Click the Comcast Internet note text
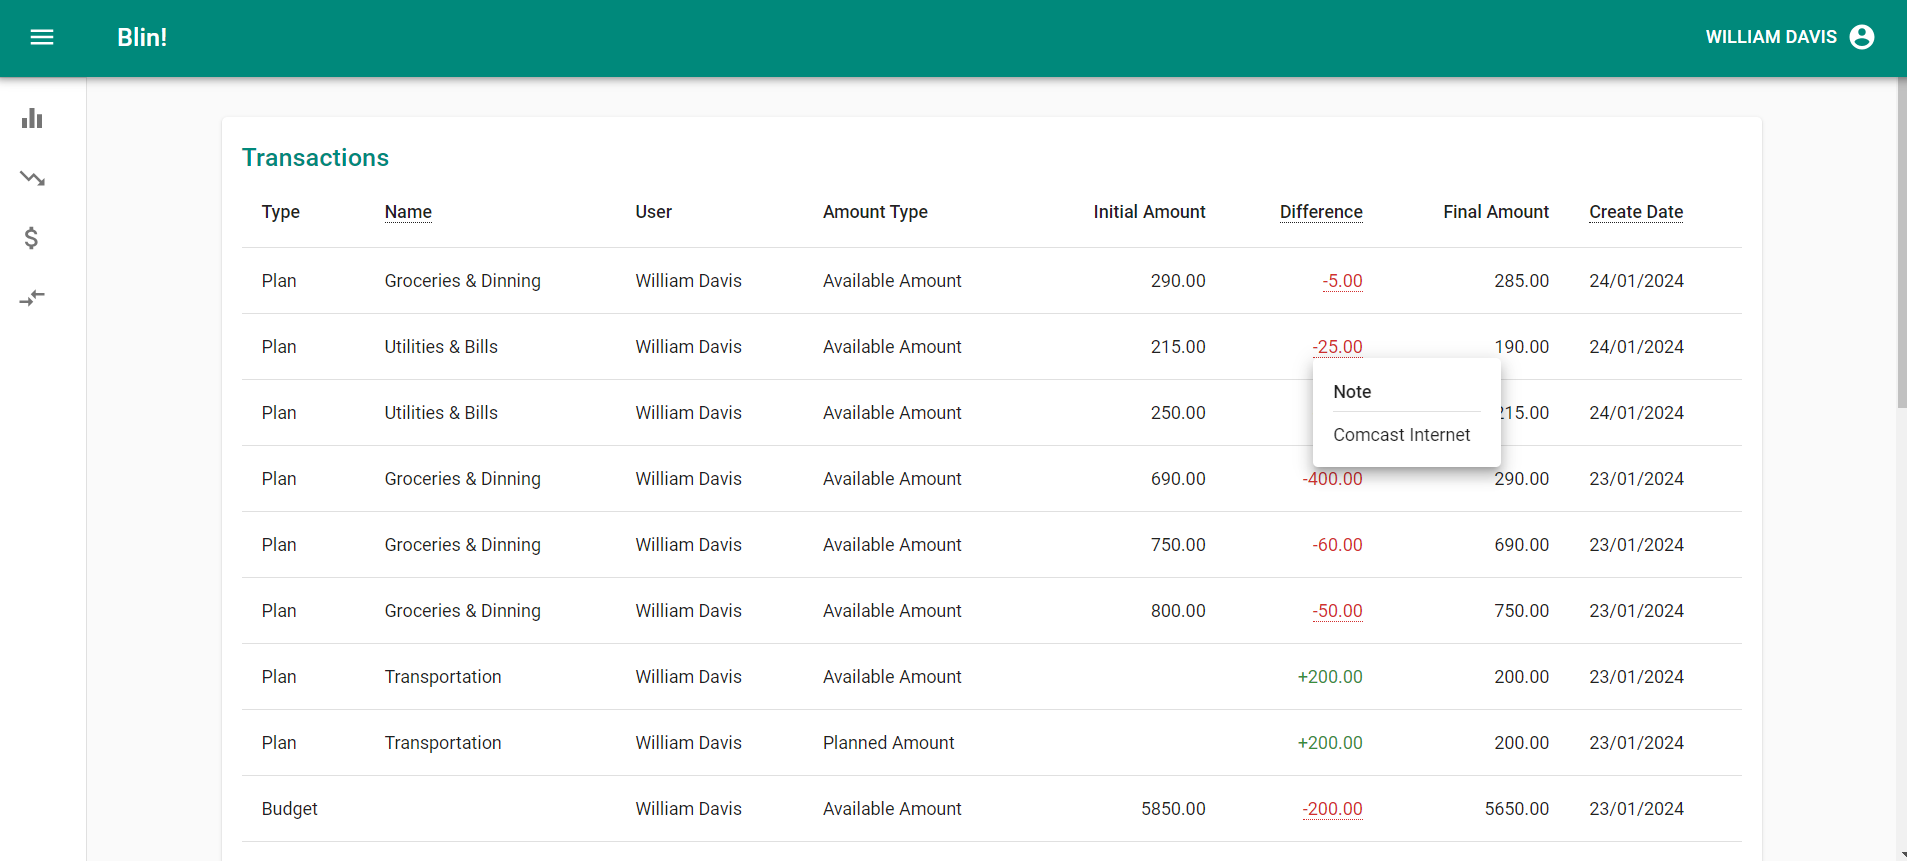This screenshot has width=1907, height=861. coord(1401,435)
